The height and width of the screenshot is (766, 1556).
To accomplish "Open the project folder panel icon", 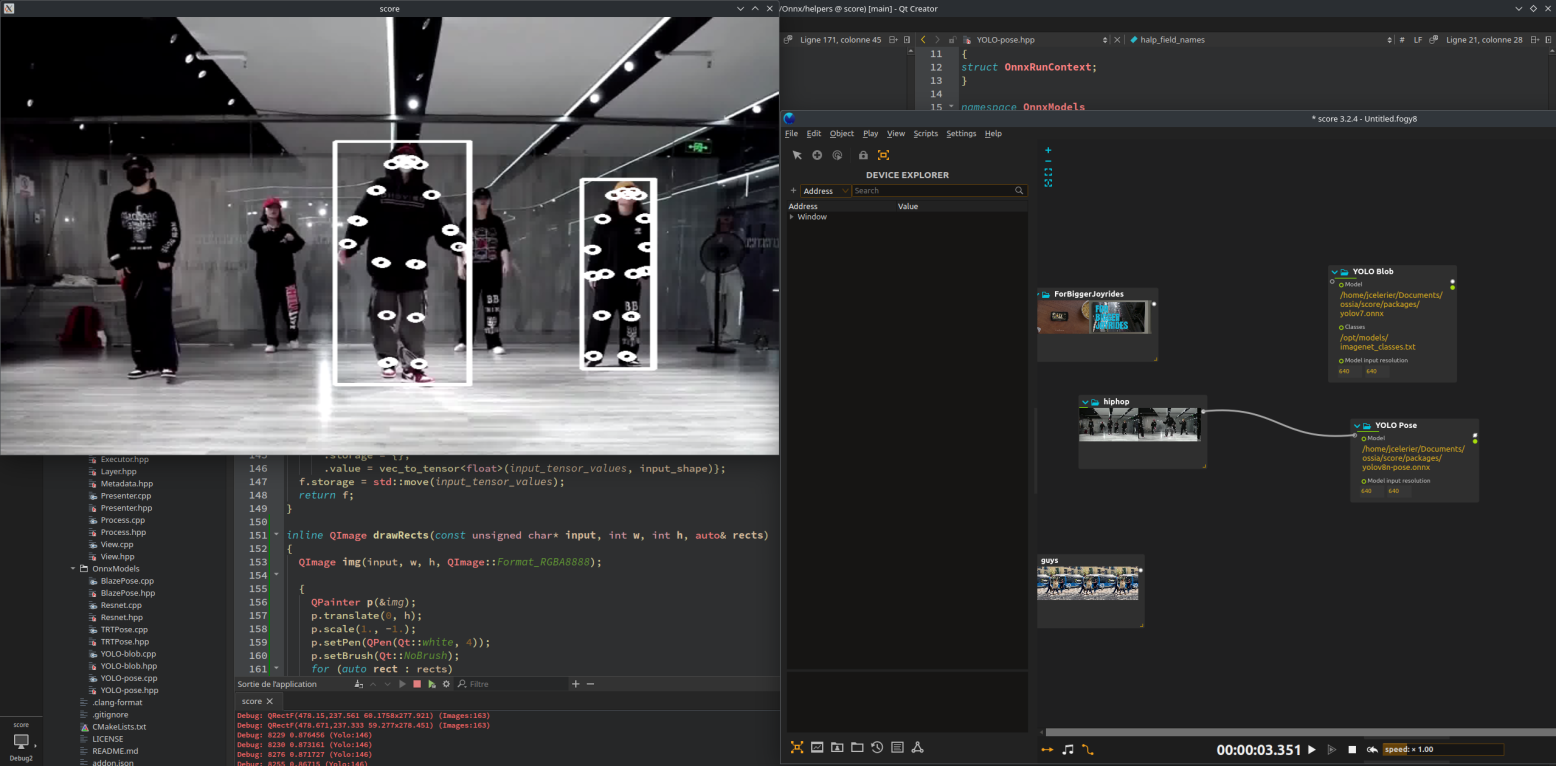I will (x=857, y=747).
